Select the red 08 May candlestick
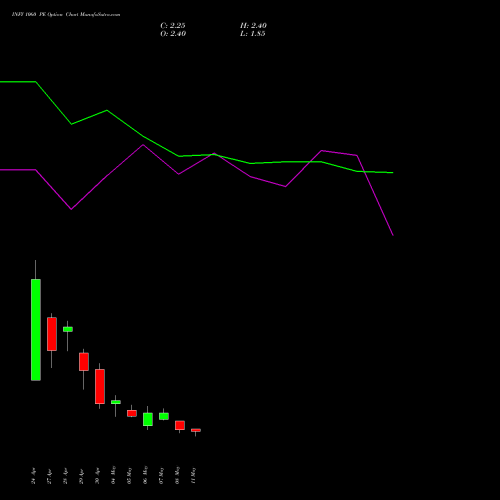 point(180,425)
